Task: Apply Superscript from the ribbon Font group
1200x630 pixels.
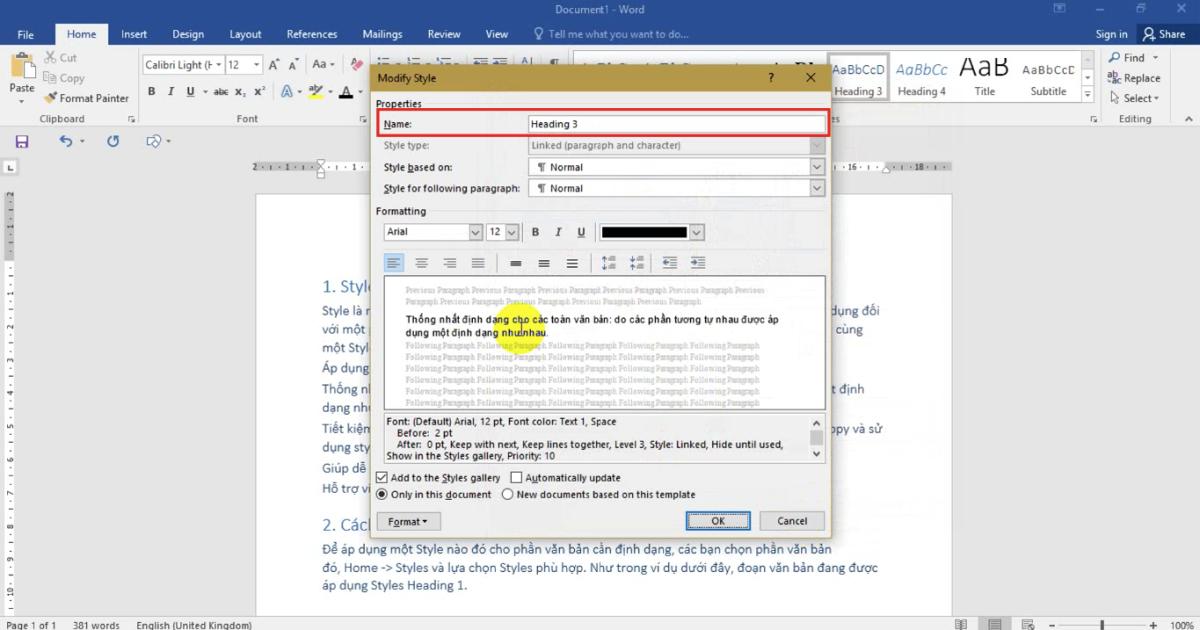Action: [259, 91]
